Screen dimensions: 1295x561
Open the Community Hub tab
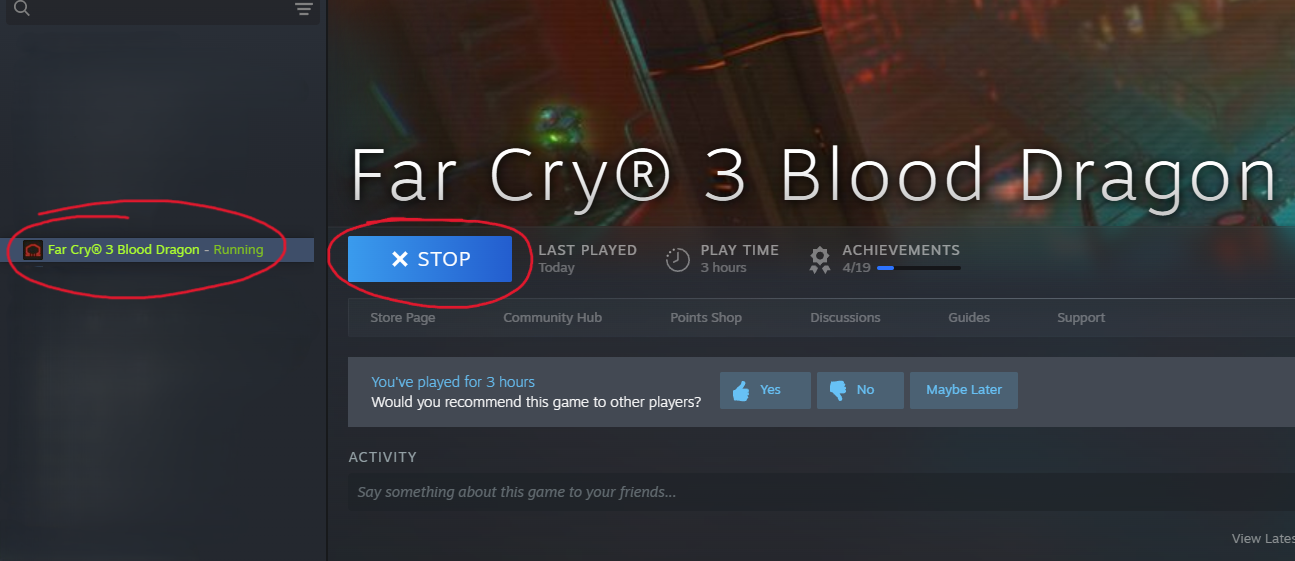[552, 318]
